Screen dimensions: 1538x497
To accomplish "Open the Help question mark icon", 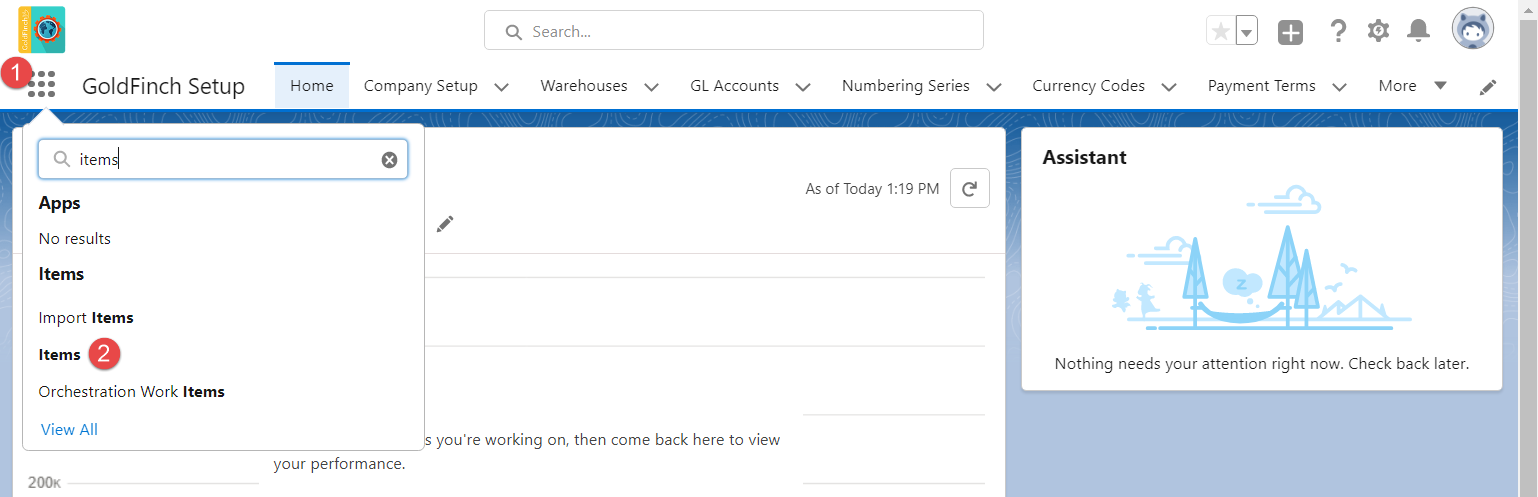I will coord(1338,31).
